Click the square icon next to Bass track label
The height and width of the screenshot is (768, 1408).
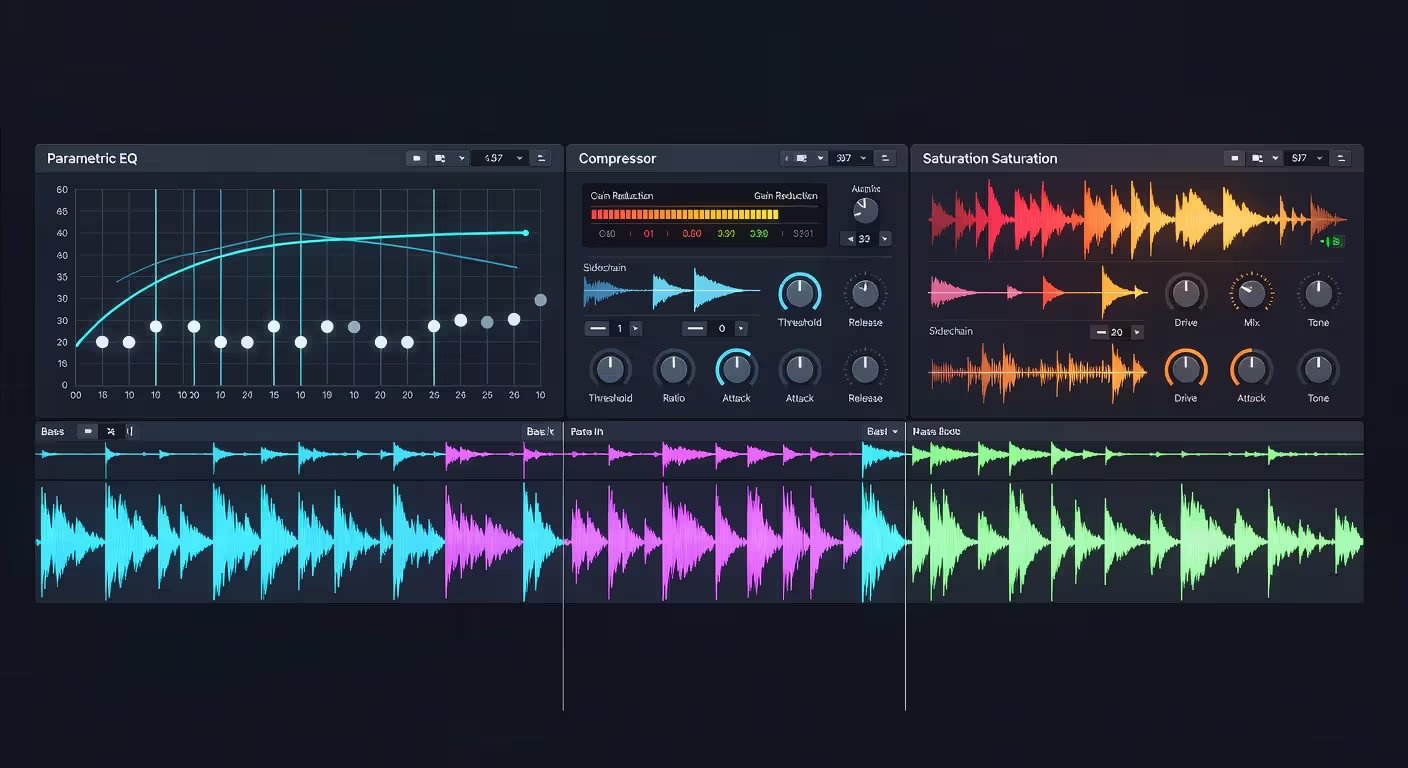pos(88,432)
